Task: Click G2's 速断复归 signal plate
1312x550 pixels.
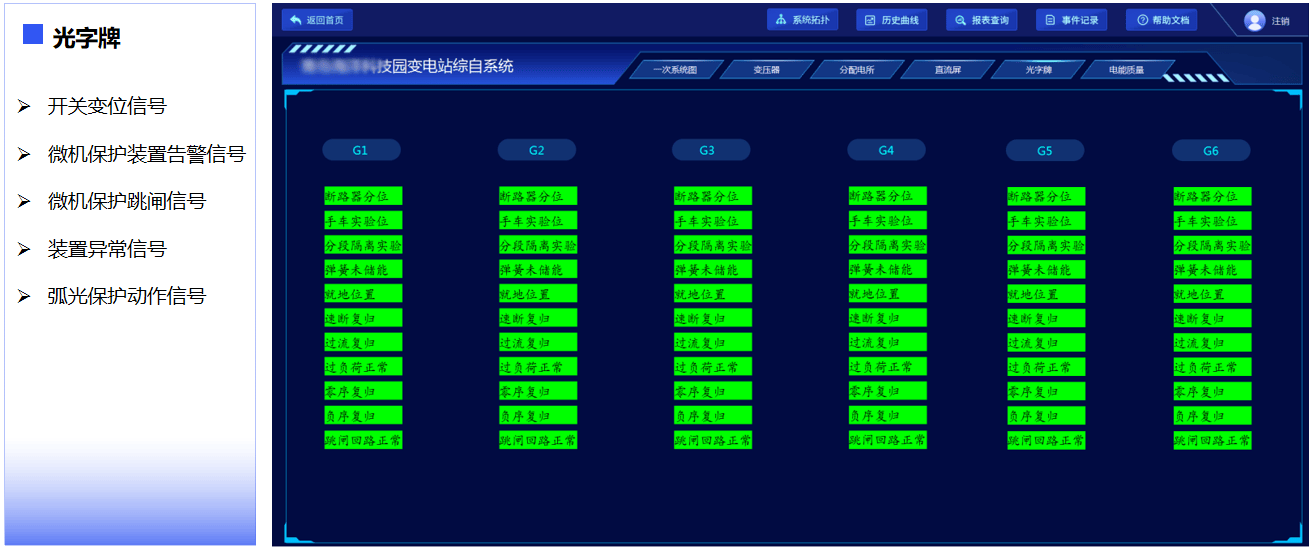Action: tap(538, 318)
